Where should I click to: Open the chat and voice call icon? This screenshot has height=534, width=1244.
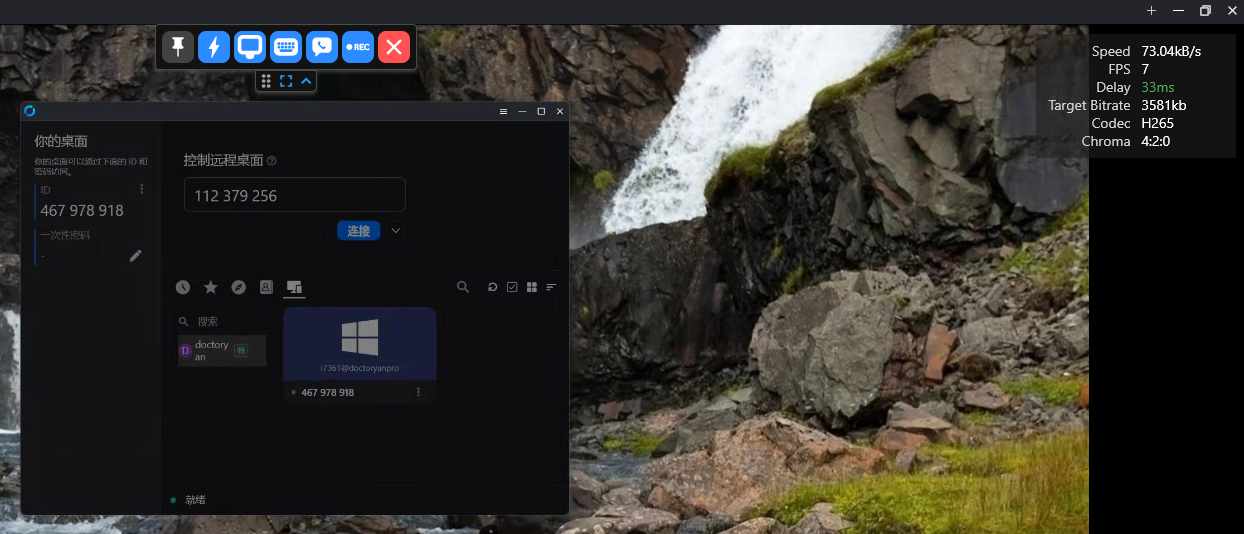click(x=322, y=47)
